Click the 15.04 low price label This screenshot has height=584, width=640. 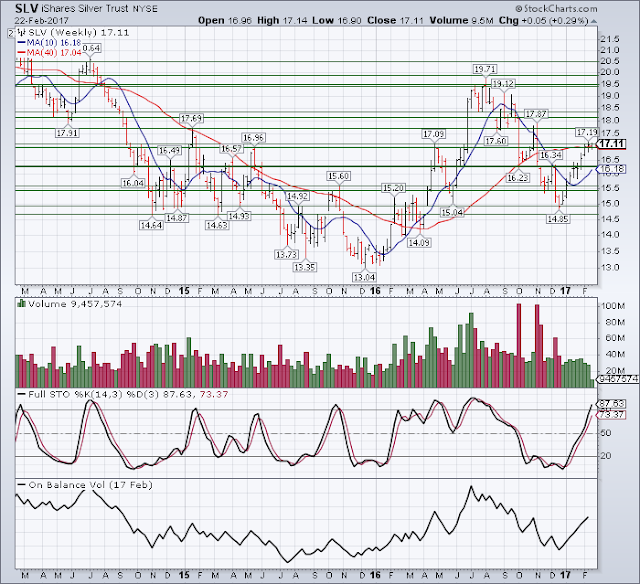[x=452, y=213]
